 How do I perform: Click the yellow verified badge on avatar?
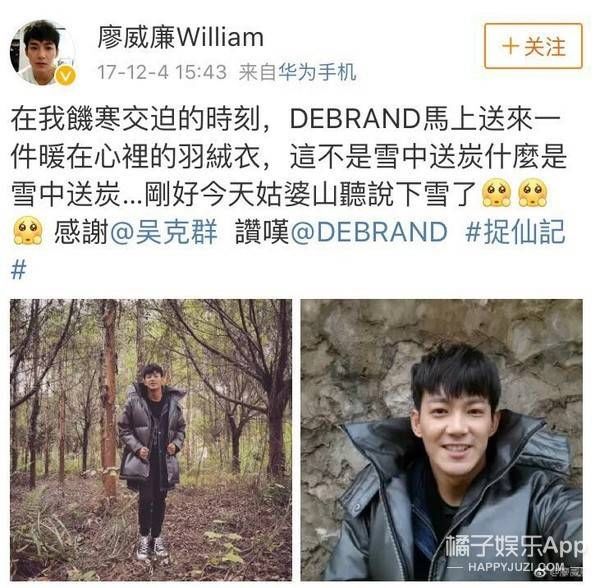[x=65, y=76]
